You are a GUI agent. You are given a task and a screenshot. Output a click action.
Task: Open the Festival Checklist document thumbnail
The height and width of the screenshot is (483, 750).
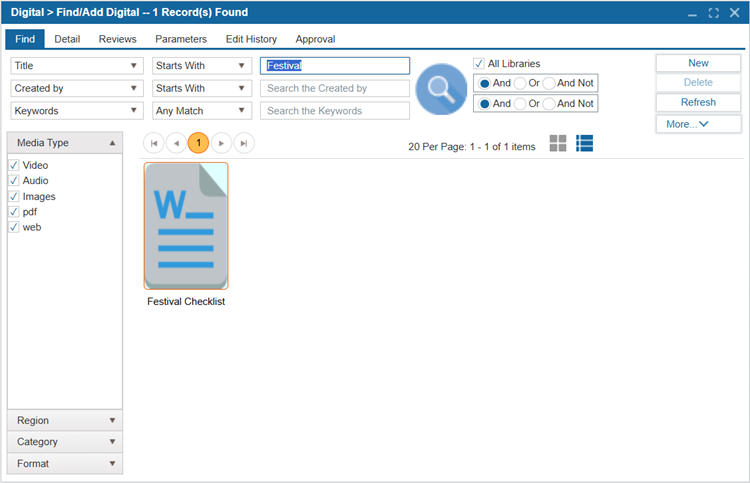coord(186,226)
